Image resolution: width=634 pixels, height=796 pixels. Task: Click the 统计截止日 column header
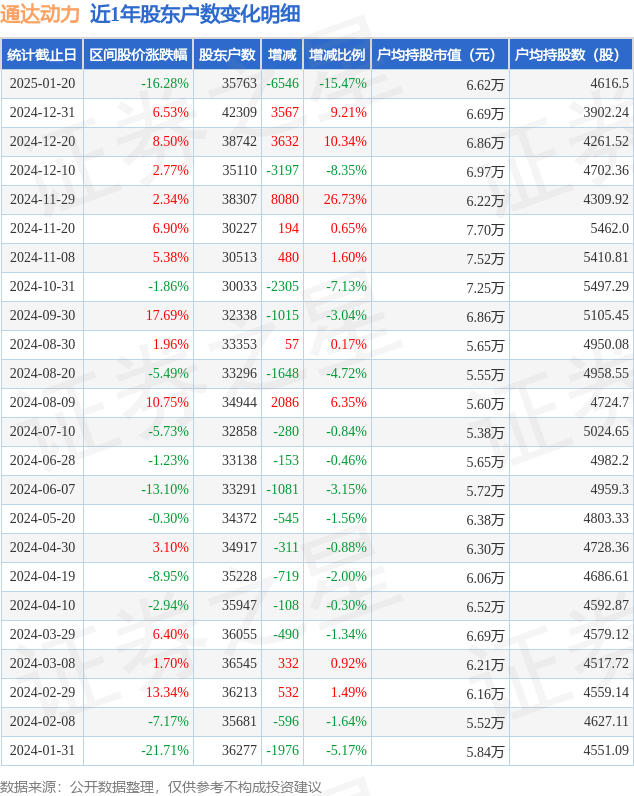coord(42,54)
